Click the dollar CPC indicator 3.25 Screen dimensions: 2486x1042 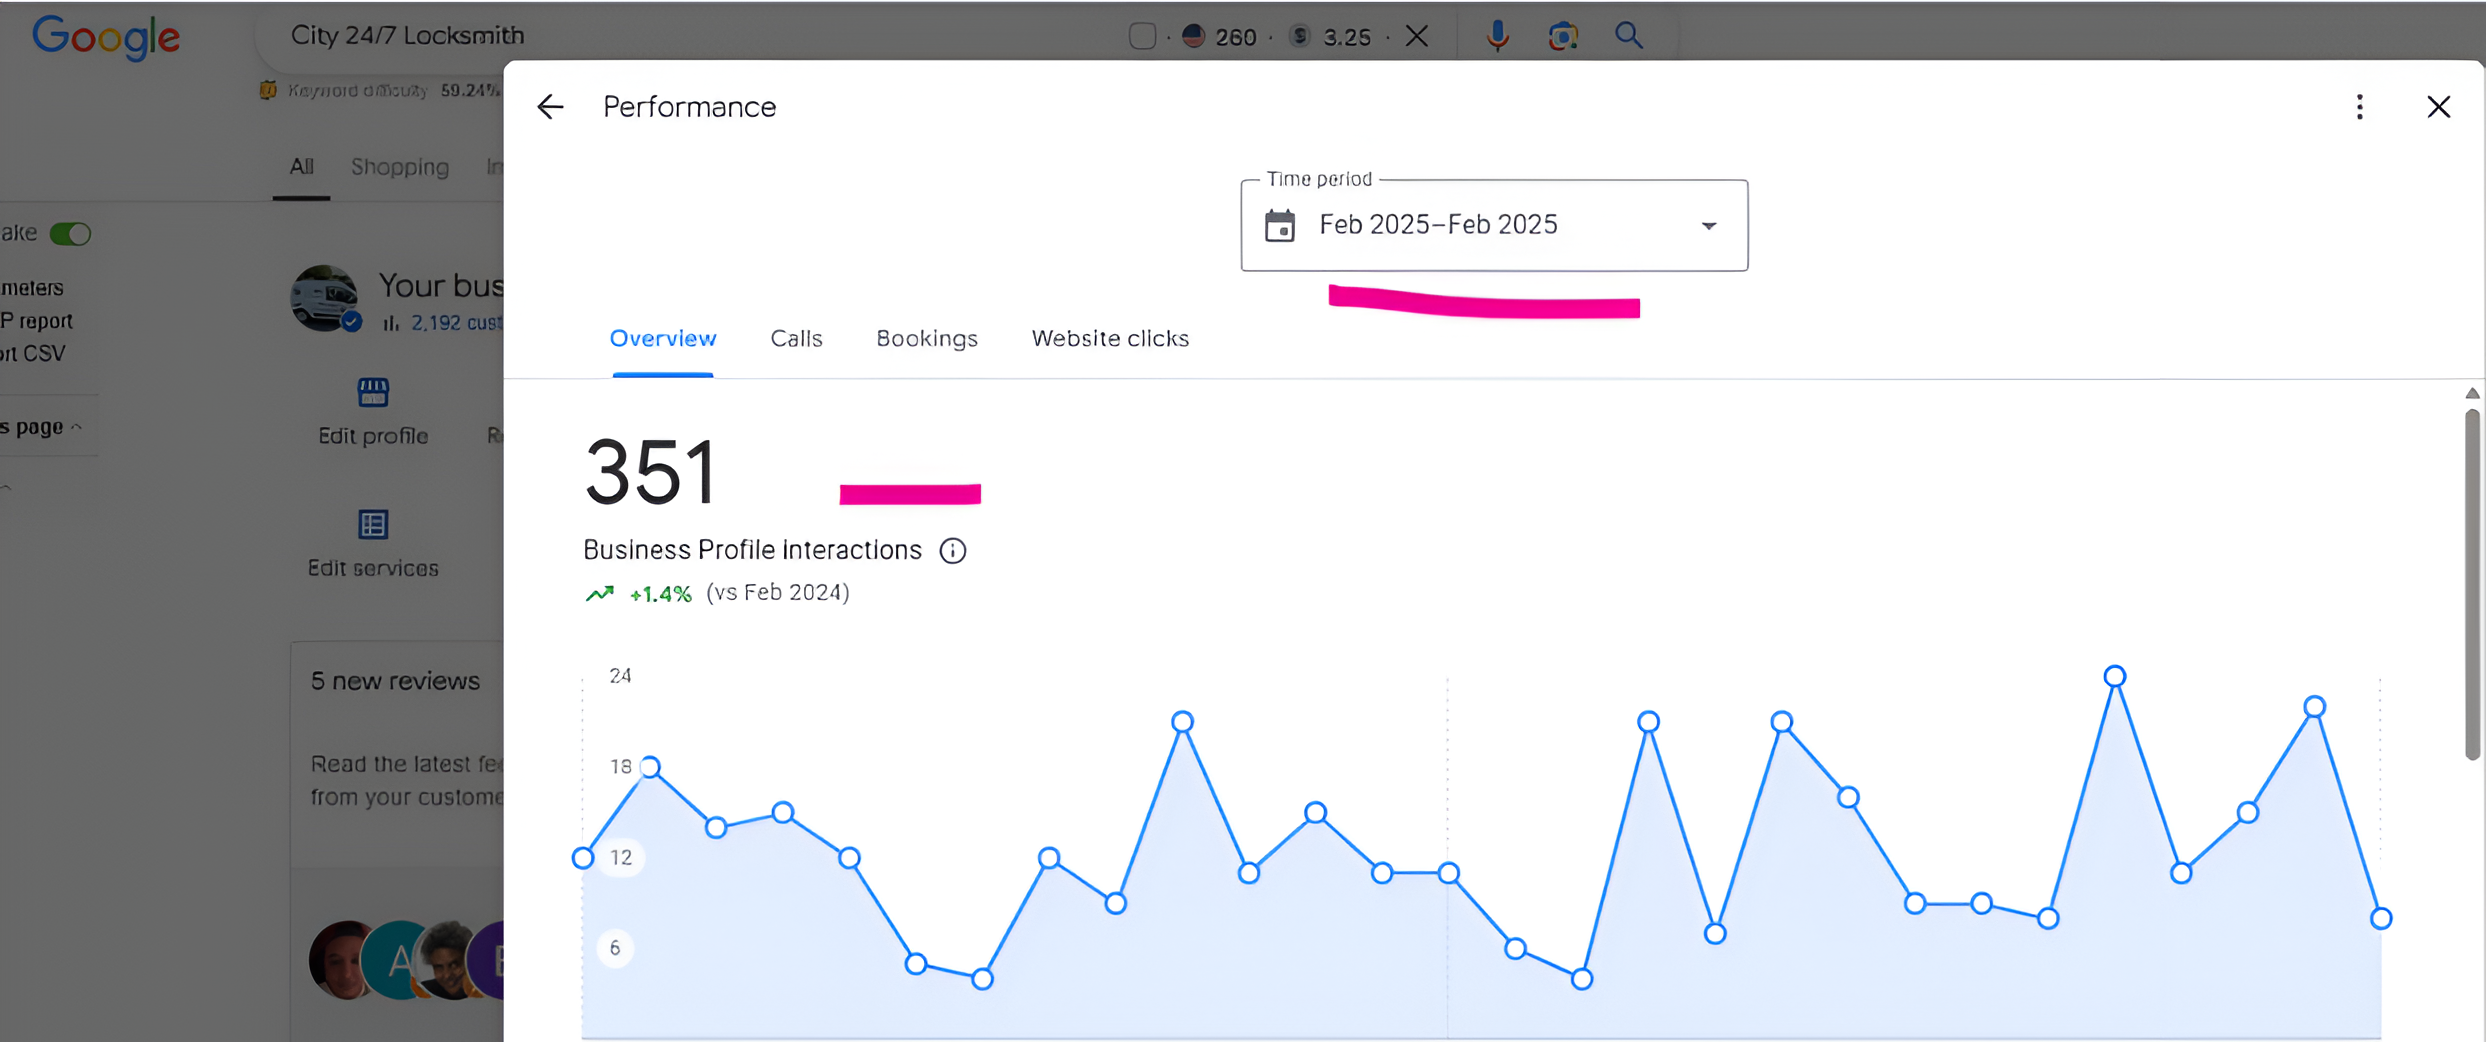click(1330, 36)
